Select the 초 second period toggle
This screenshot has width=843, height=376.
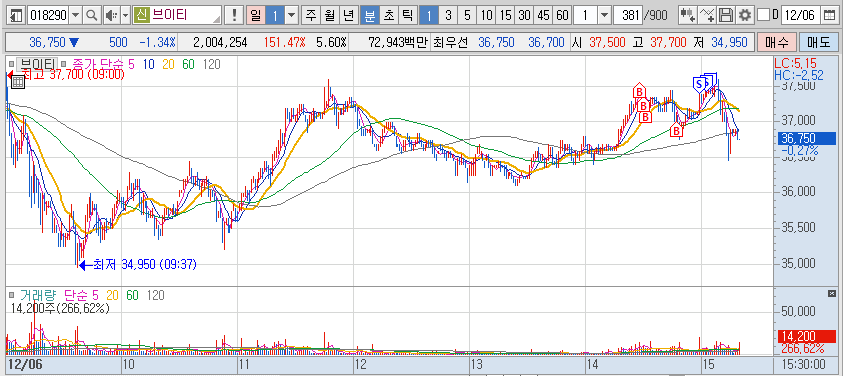pyautogui.click(x=388, y=15)
